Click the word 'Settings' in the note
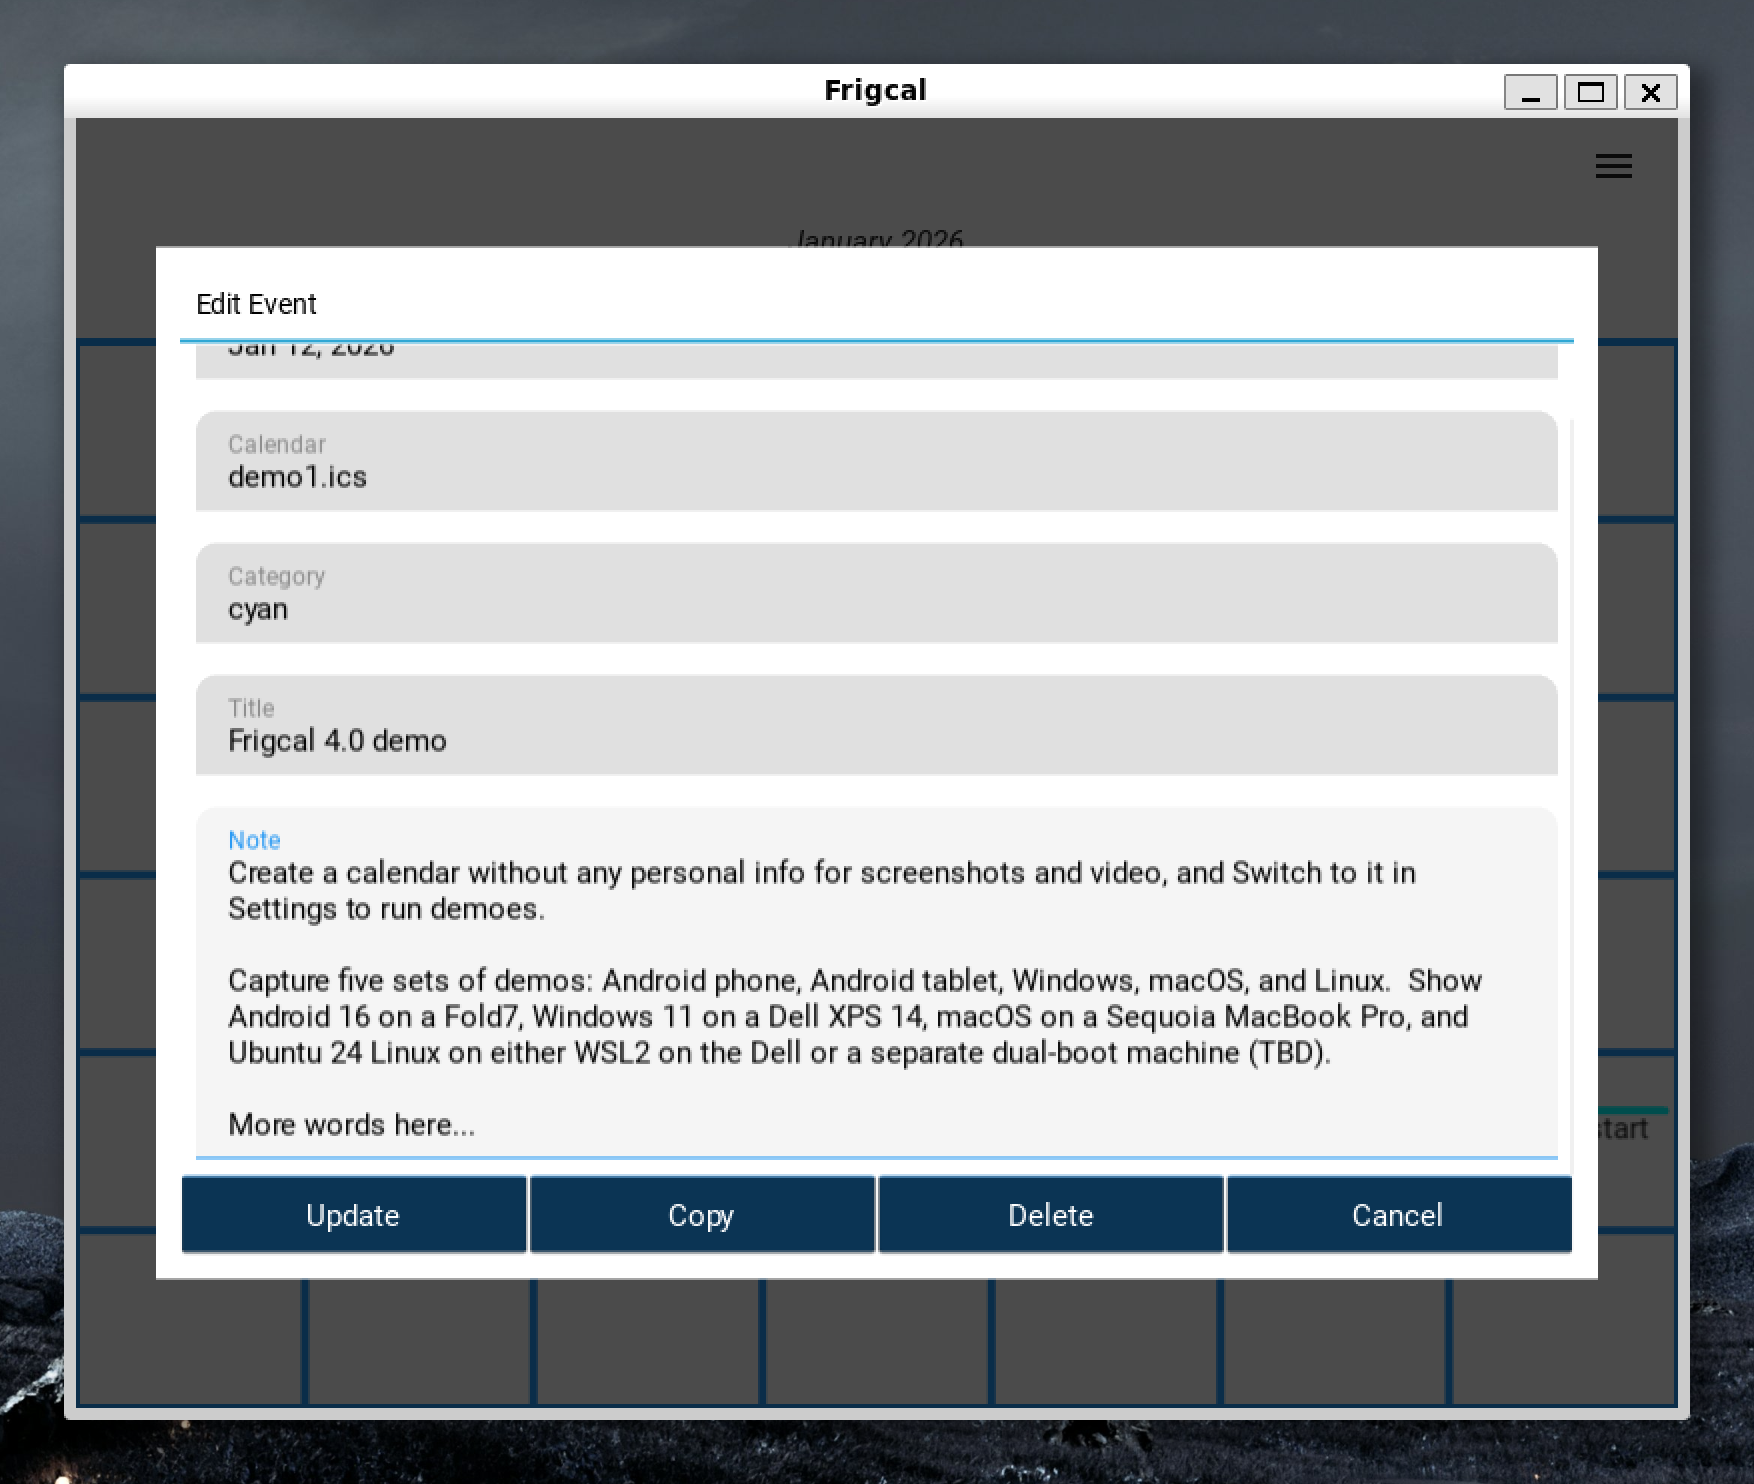The height and width of the screenshot is (1484, 1754). point(284,909)
